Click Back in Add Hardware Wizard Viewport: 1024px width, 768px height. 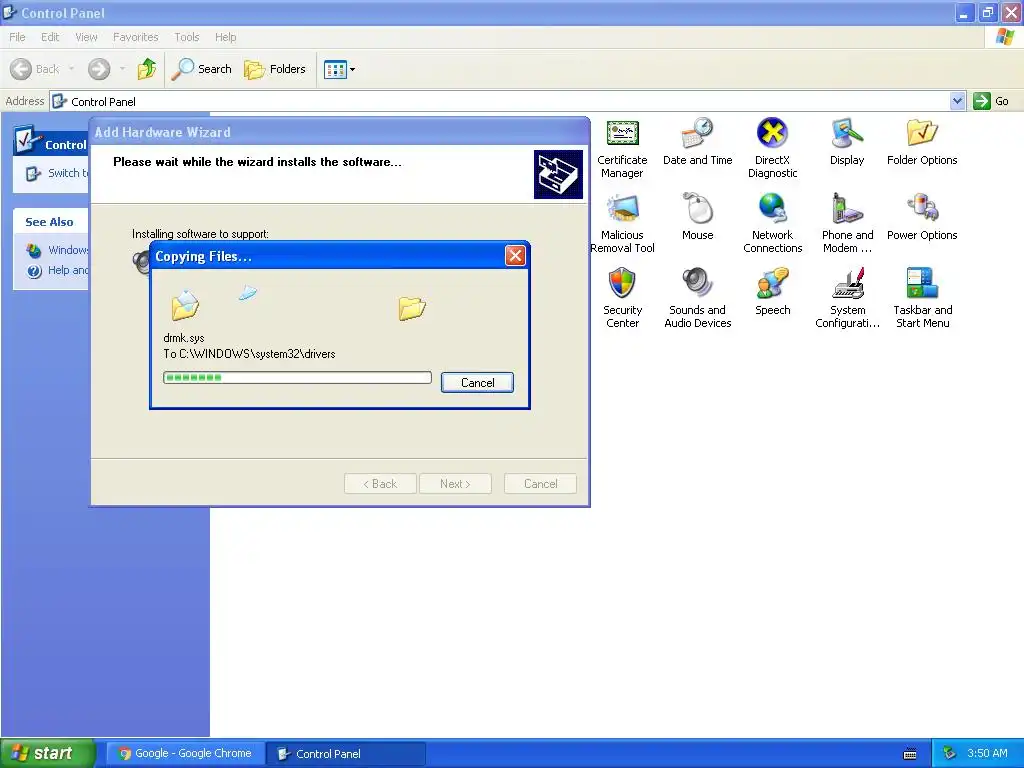[380, 484]
